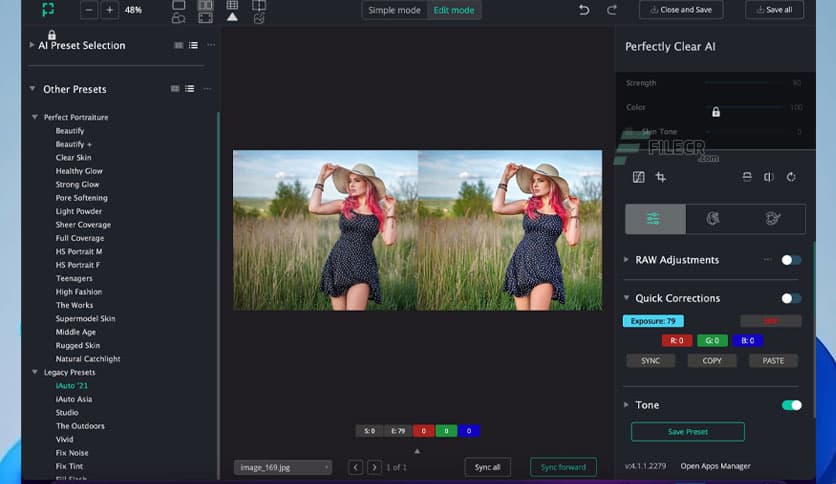The width and height of the screenshot is (836, 484).
Task: Disable the Tone toggle
Action: pos(790,405)
